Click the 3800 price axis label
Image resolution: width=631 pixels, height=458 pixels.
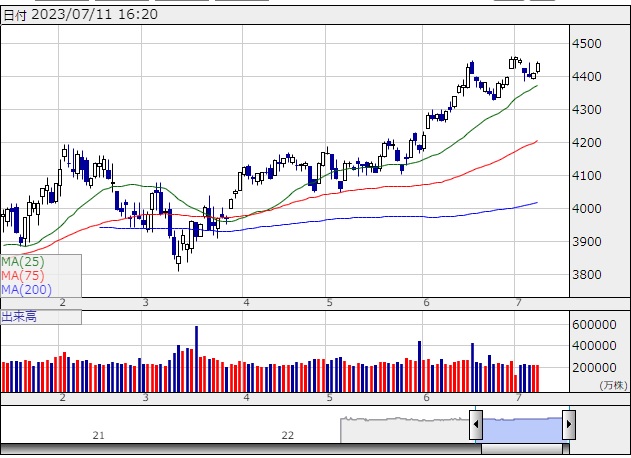pyautogui.click(x=586, y=274)
